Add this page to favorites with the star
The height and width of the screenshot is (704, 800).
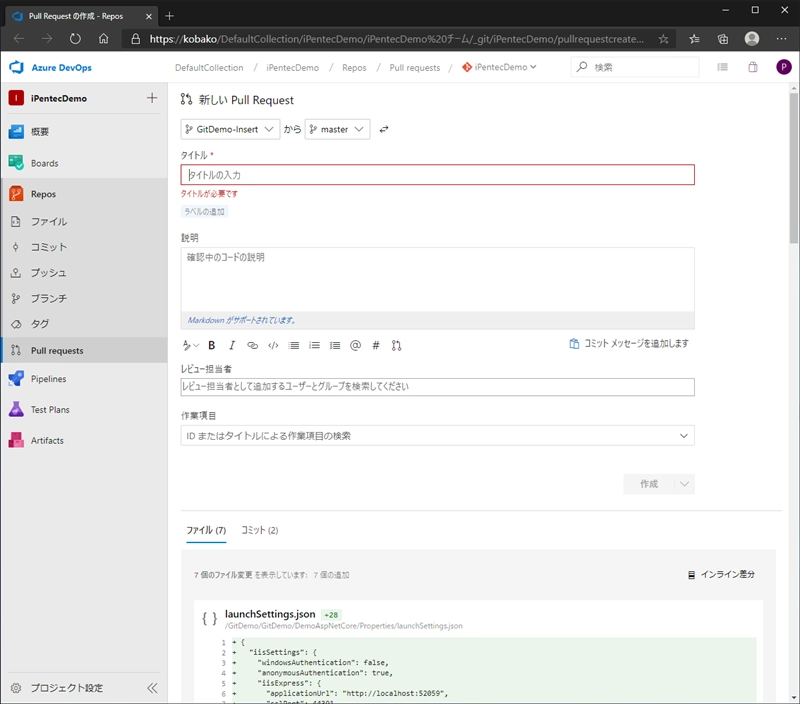pyautogui.click(x=663, y=39)
